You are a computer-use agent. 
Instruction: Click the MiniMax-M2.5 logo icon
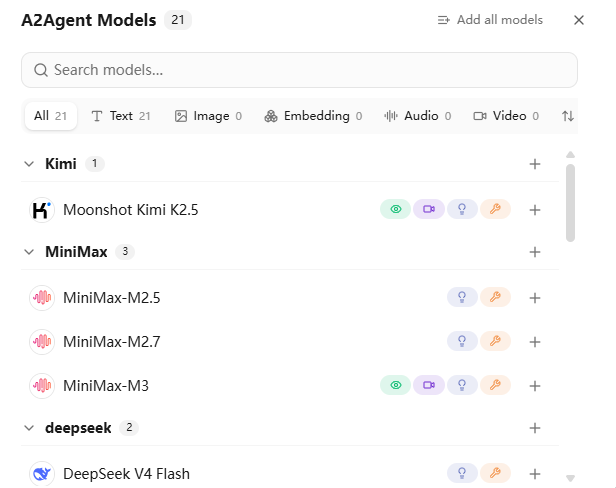(42, 298)
